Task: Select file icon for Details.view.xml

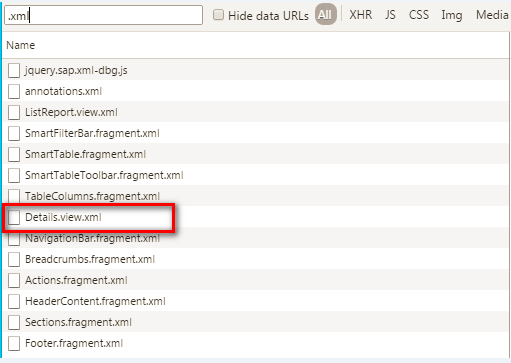Action: coord(14,217)
